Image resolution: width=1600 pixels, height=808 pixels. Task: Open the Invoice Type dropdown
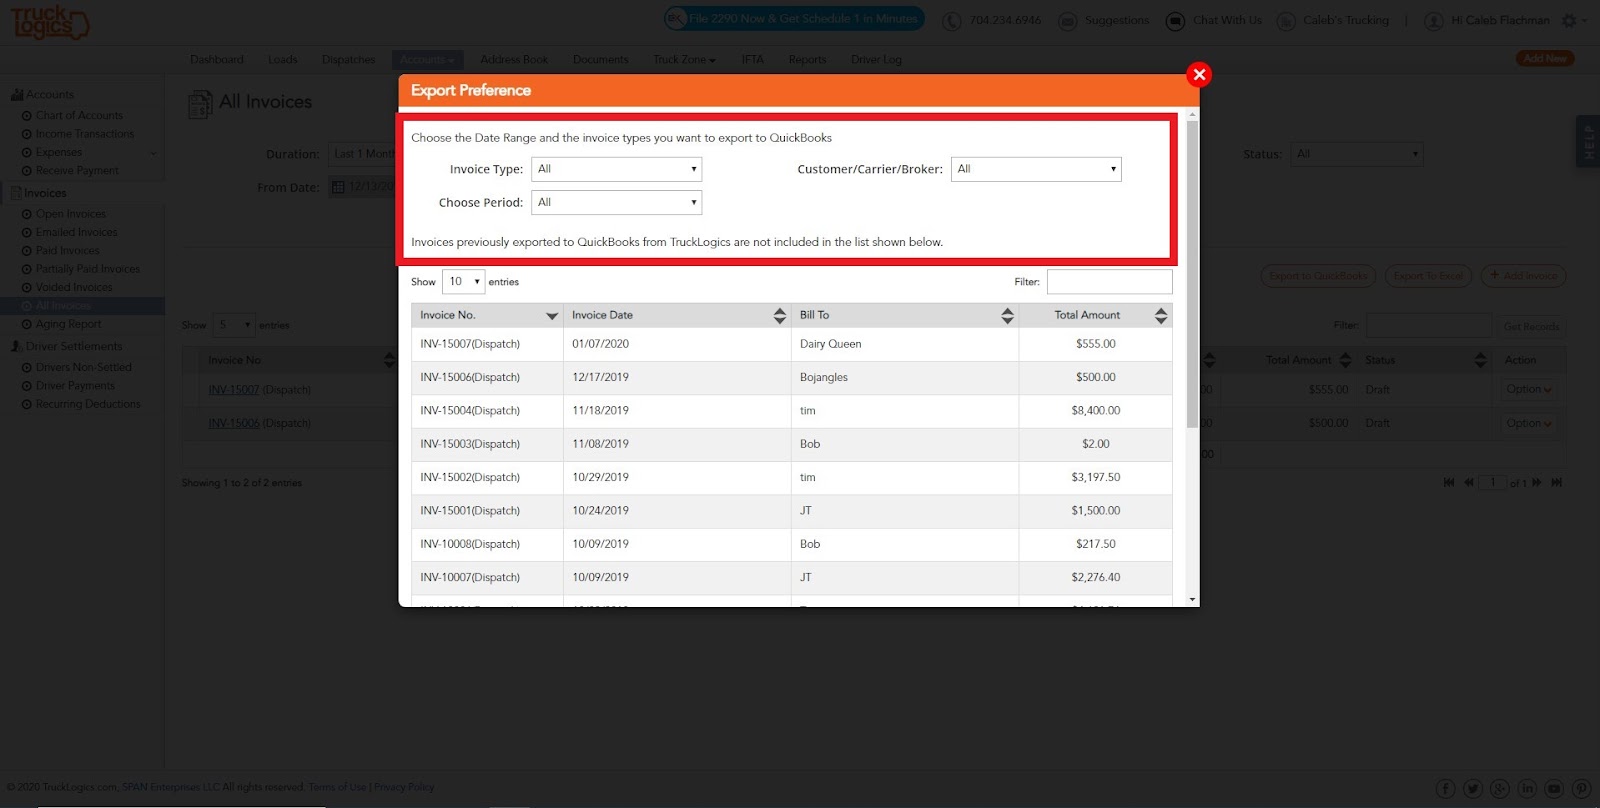(x=616, y=169)
